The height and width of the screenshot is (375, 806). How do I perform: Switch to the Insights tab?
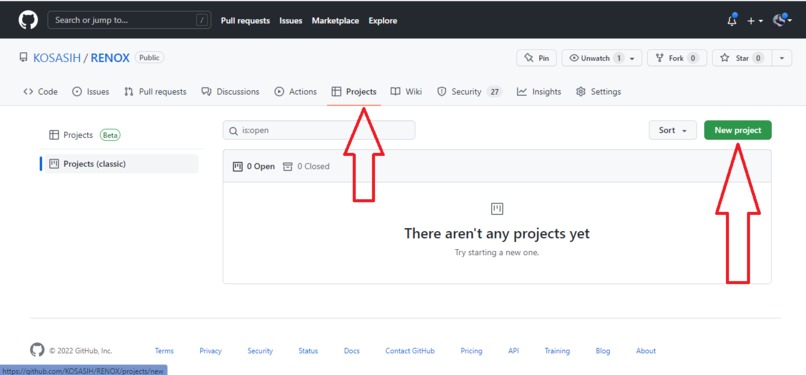coord(539,91)
